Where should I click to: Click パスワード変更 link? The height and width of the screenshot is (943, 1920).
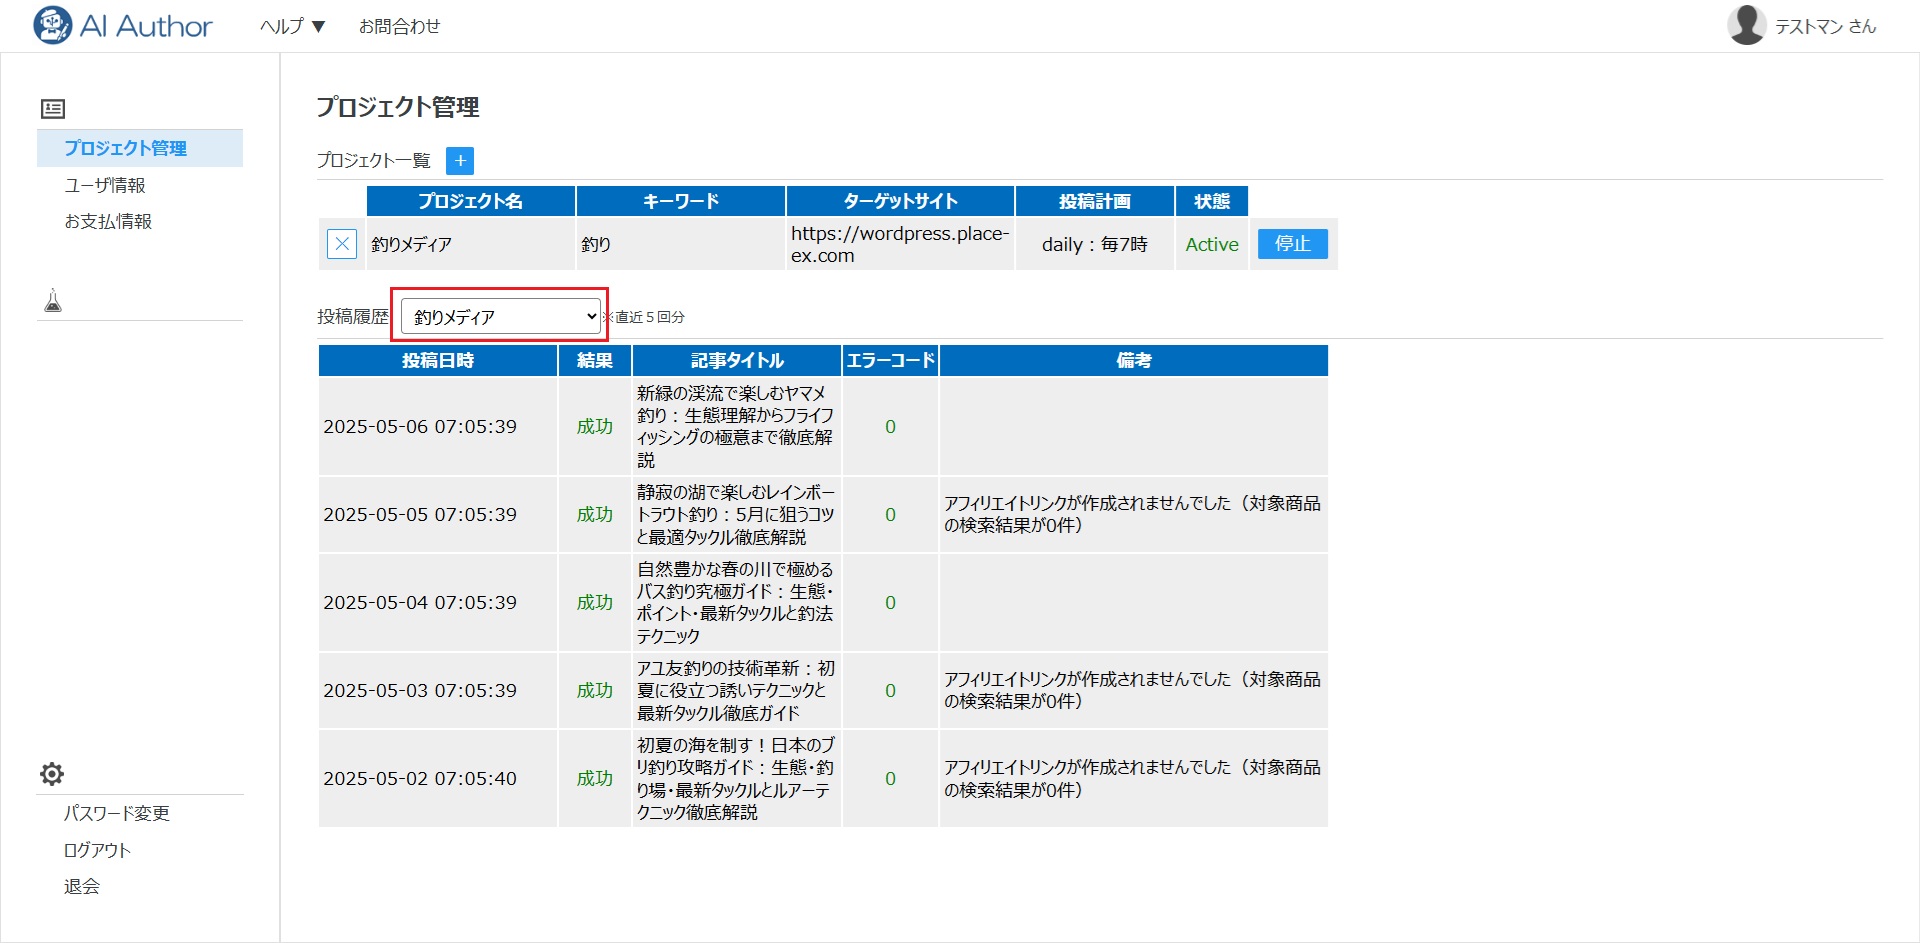[x=117, y=813]
